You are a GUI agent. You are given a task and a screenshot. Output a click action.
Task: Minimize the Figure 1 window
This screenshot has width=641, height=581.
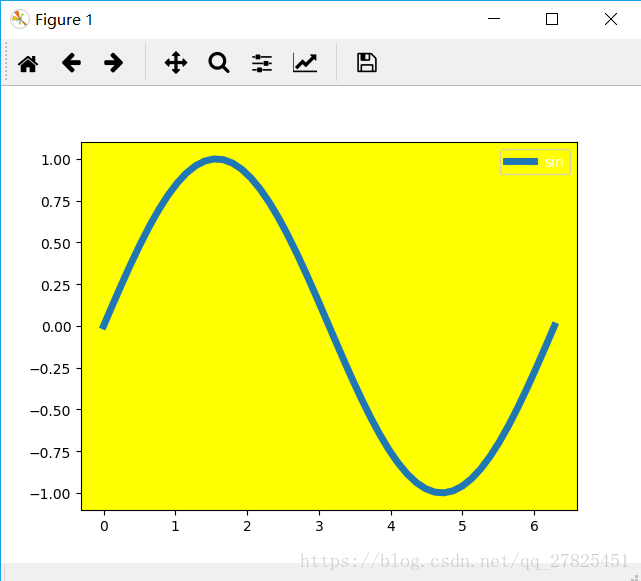(x=494, y=19)
